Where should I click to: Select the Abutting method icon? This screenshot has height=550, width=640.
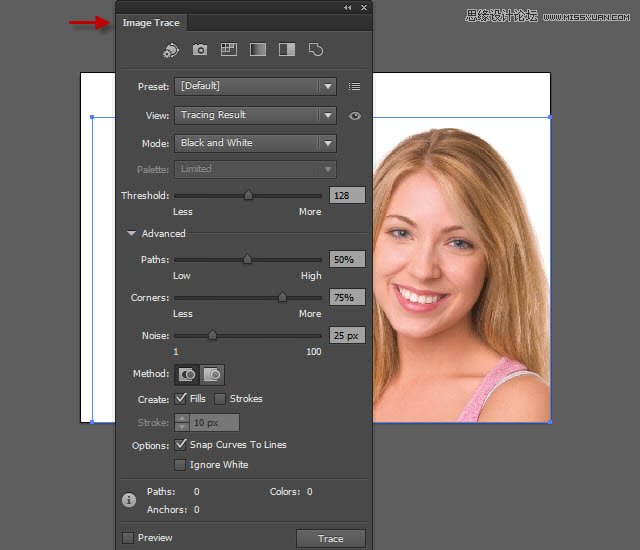pos(187,375)
